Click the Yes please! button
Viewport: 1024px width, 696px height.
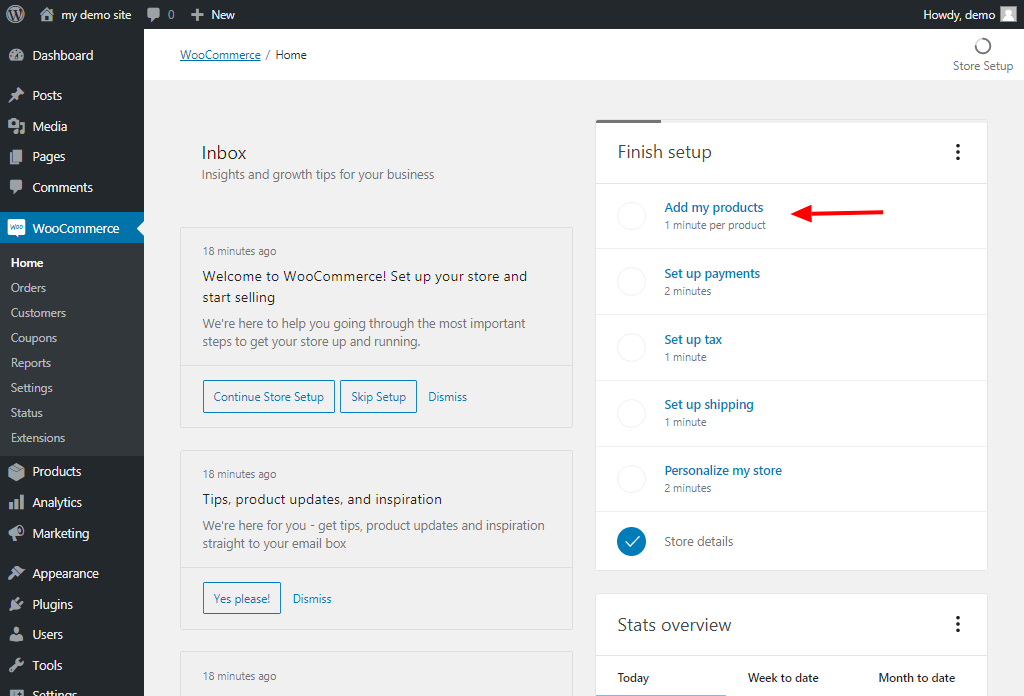pyautogui.click(x=242, y=598)
